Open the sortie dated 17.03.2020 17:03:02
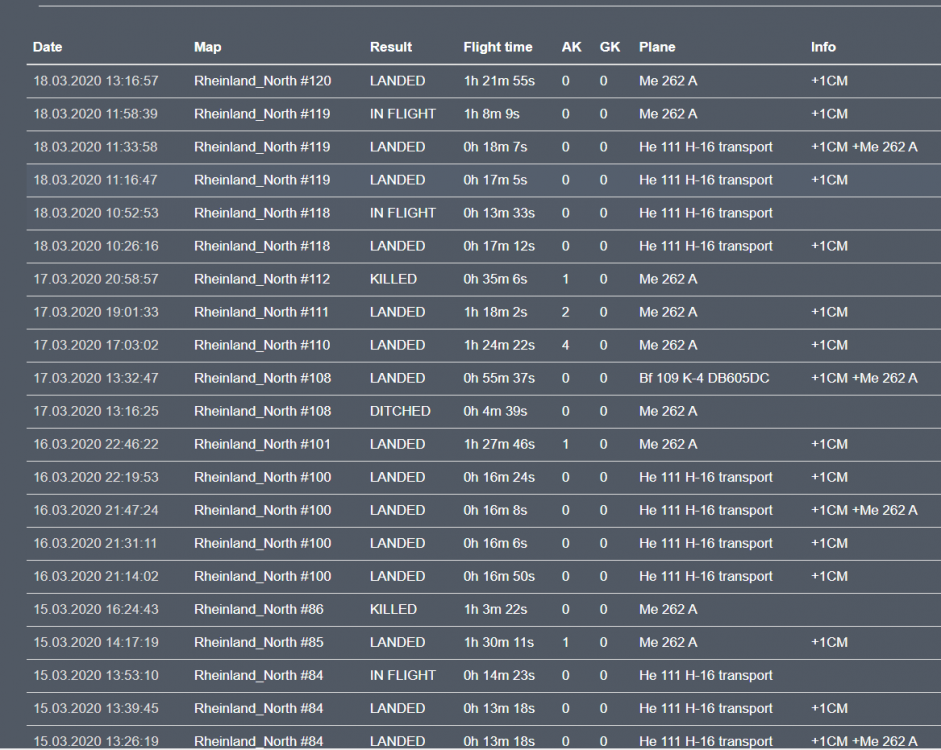The image size is (941, 750). point(96,345)
